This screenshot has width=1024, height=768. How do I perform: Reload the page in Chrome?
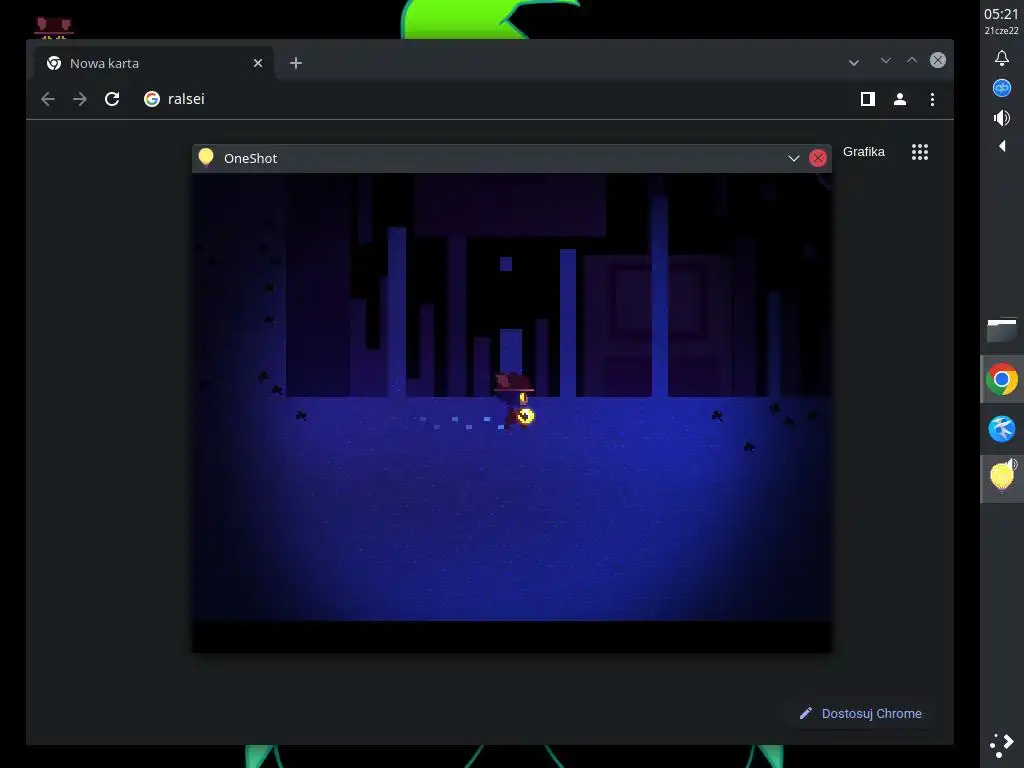point(112,99)
